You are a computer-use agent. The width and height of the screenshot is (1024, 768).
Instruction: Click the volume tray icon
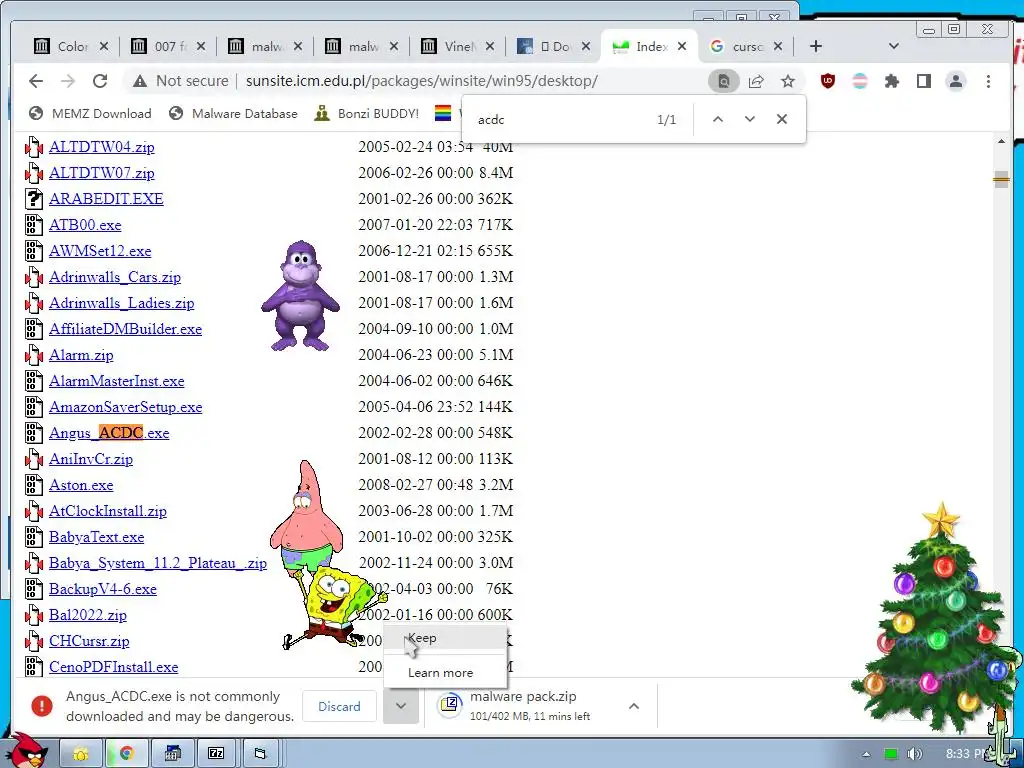[x=914, y=754]
